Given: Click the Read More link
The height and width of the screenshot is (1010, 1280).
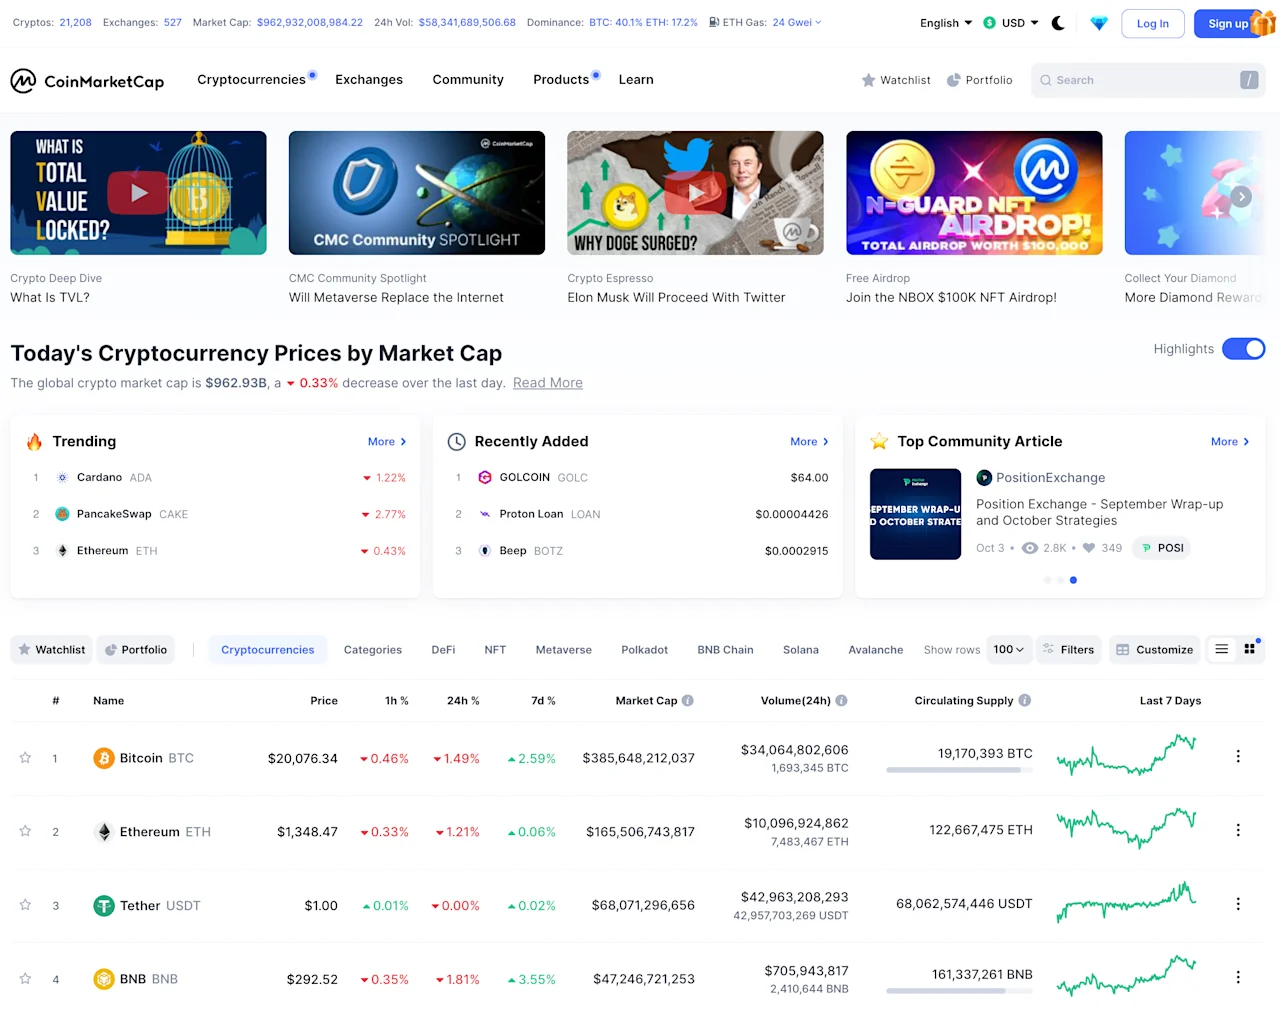Looking at the screenshot, I should tap(548, 383).
